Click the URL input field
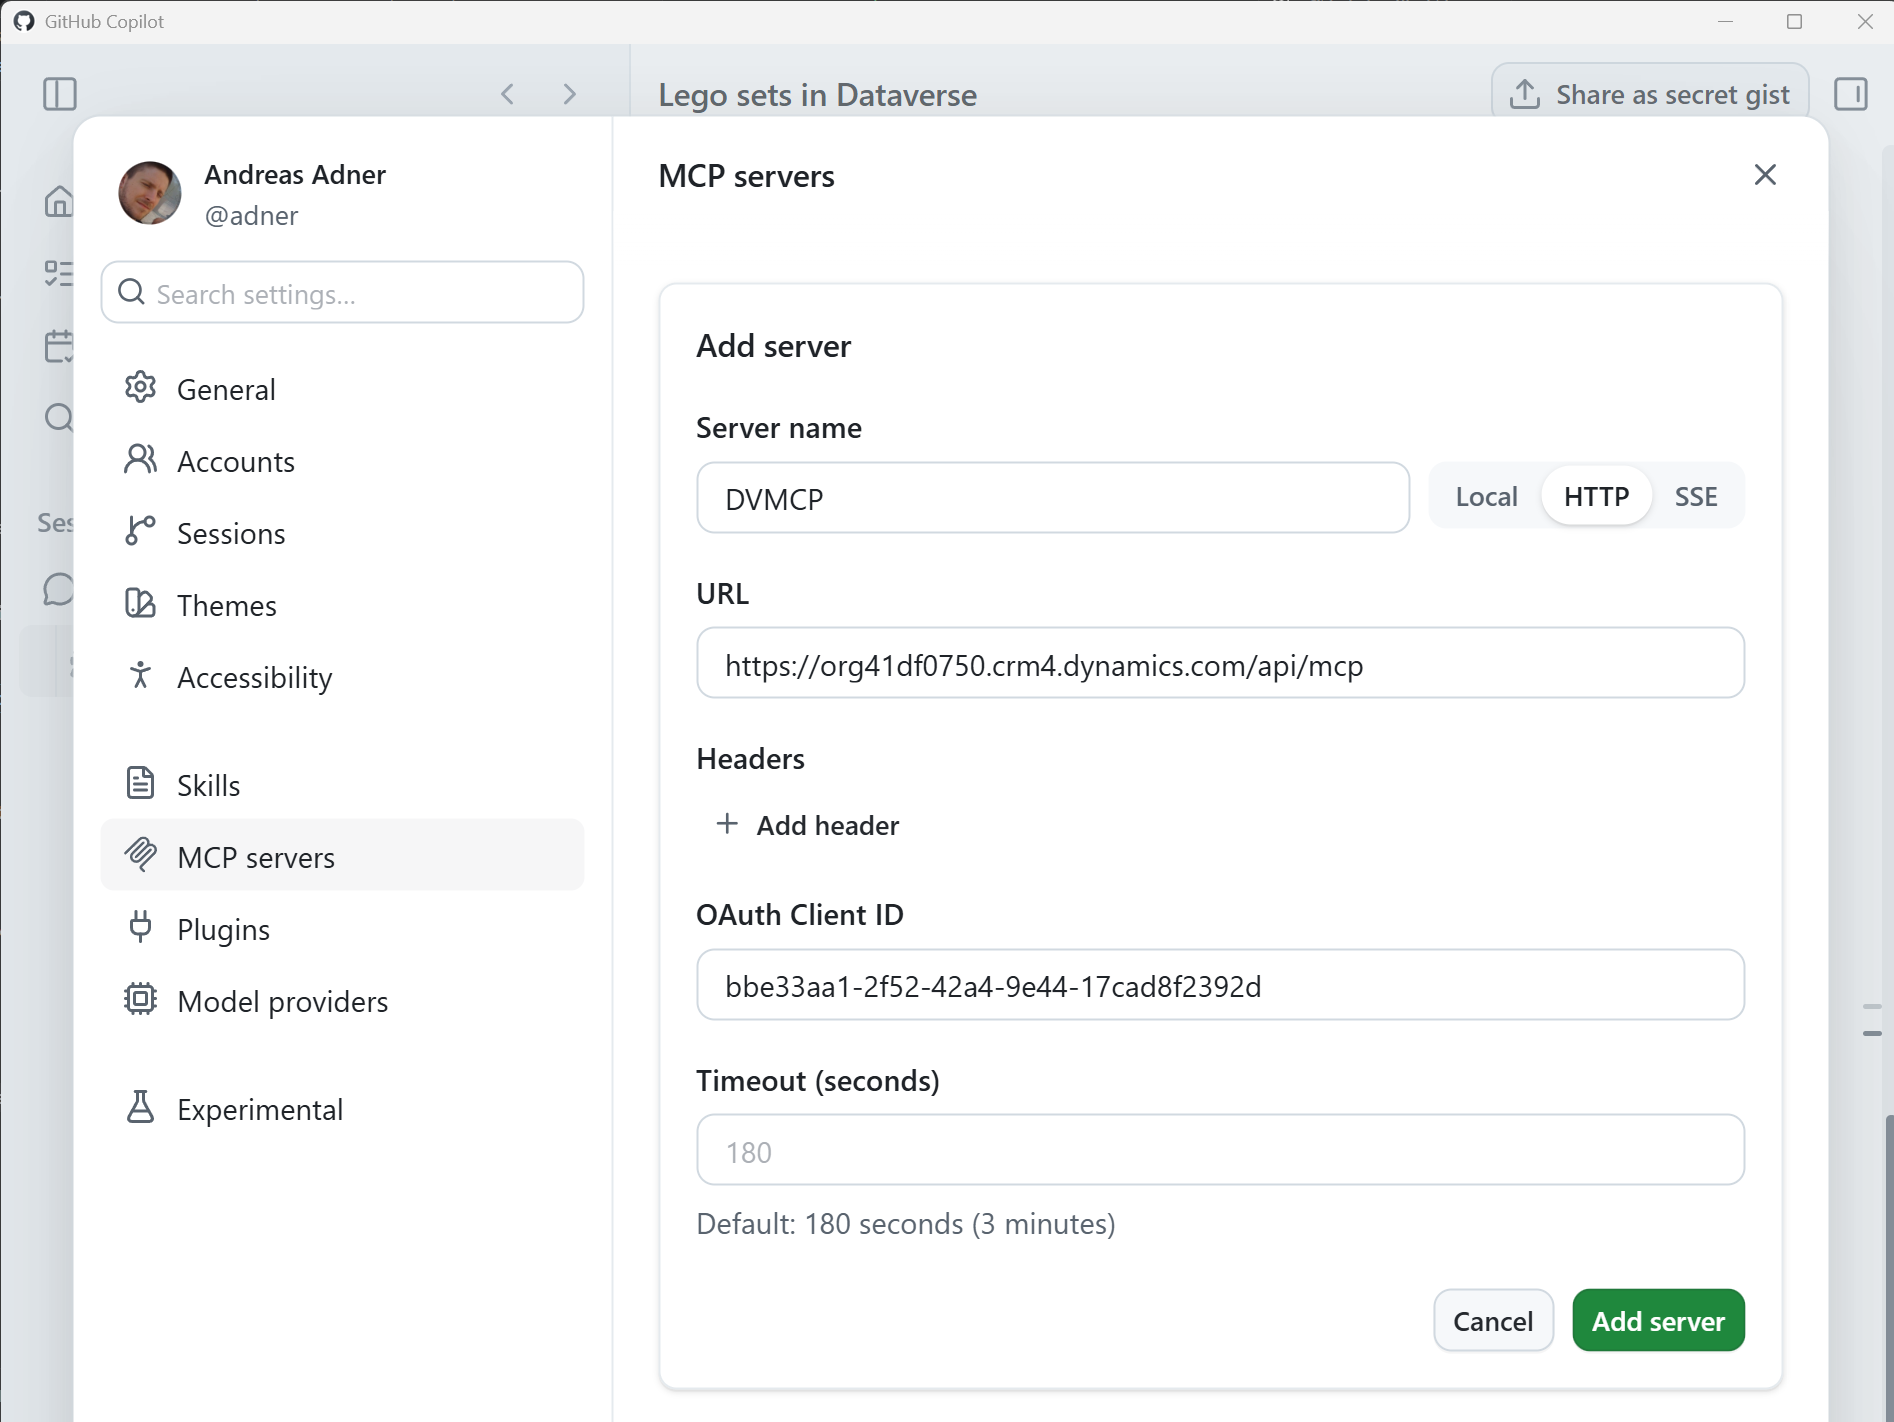 [1220, 664]
